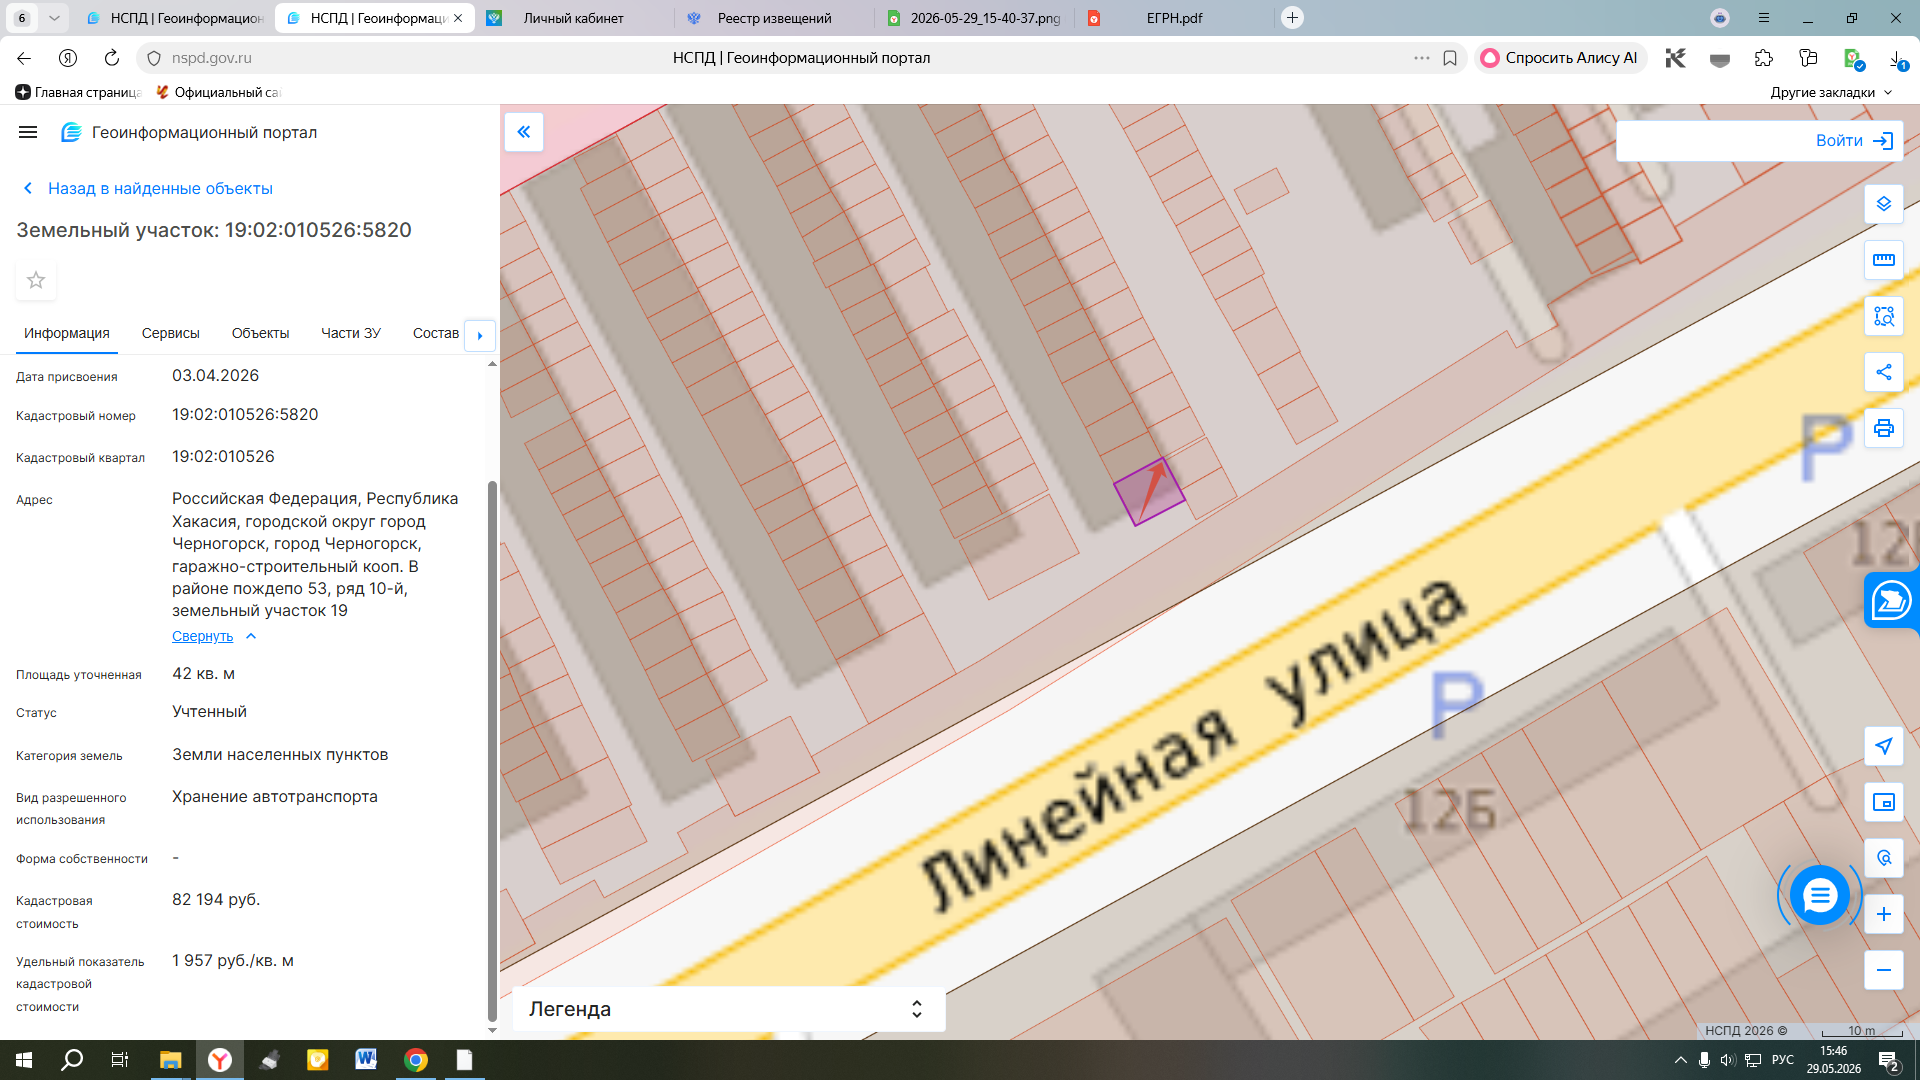Click the Геоинформационный портал logo
Image resolution: width=1920 pixels, height=1080 pixels.
pyautogui.click(x=189, y=132)
